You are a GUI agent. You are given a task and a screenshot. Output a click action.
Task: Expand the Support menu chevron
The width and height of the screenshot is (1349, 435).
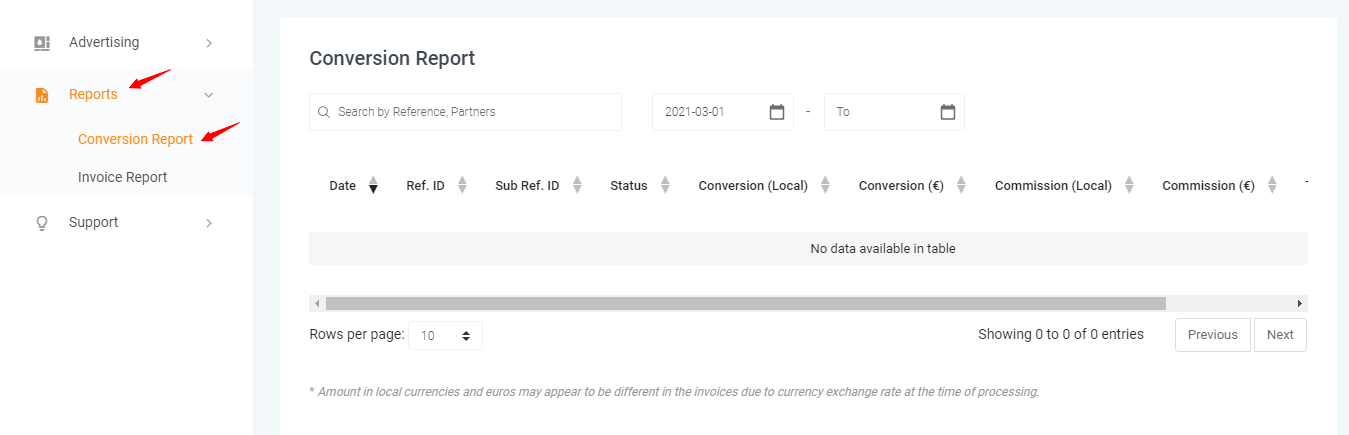pos(209,223)
